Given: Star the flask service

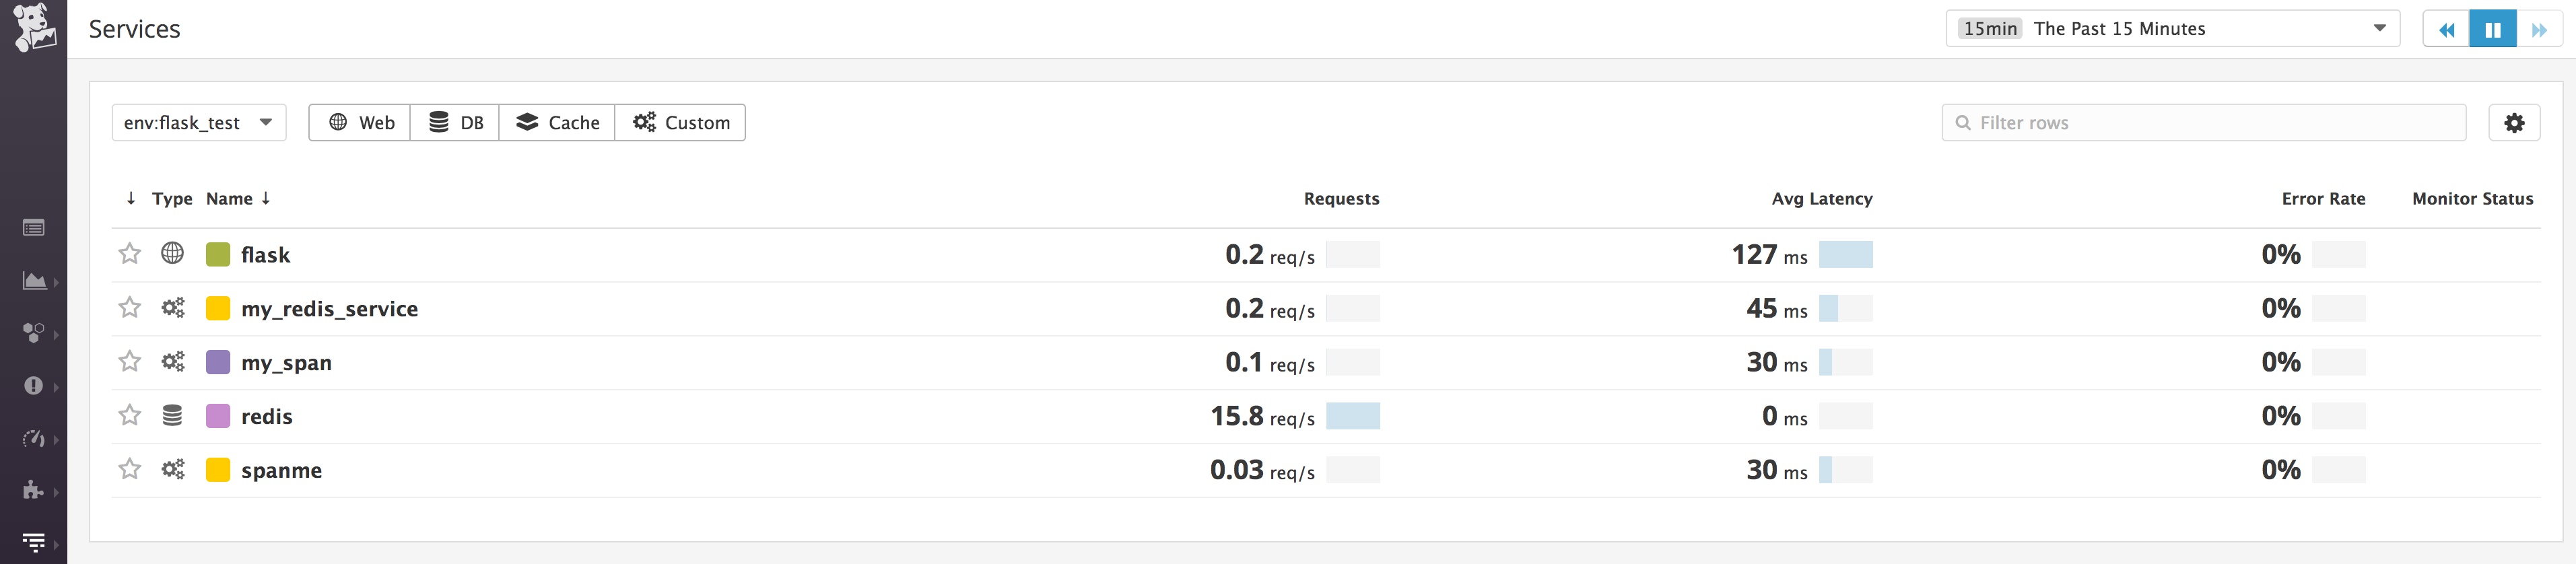Looking at the screenshot, I should tap(130, 254).
